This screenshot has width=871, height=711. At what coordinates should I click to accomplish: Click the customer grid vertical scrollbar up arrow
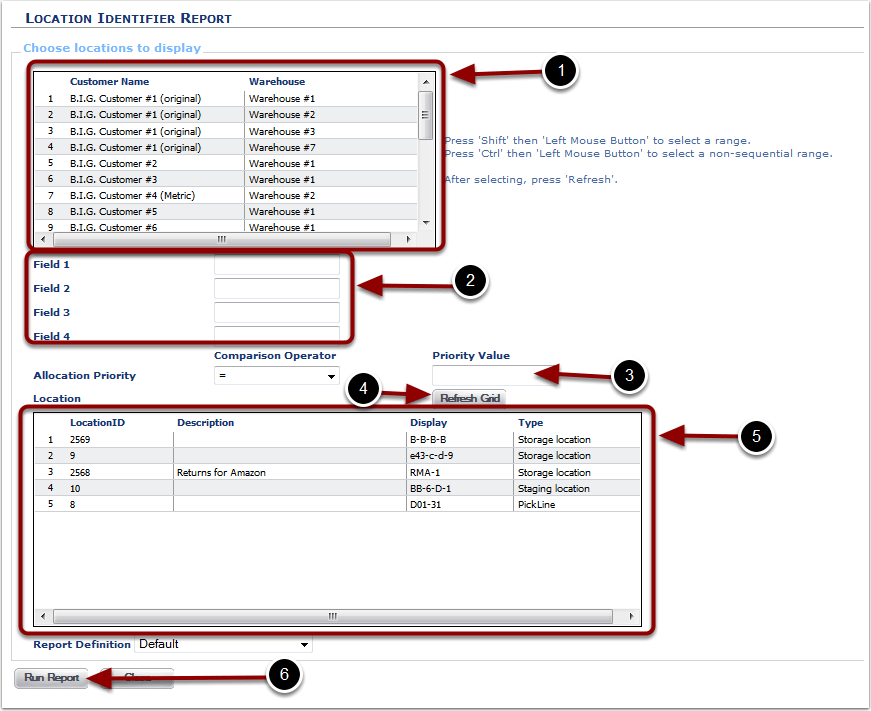(x=425, y=81)
